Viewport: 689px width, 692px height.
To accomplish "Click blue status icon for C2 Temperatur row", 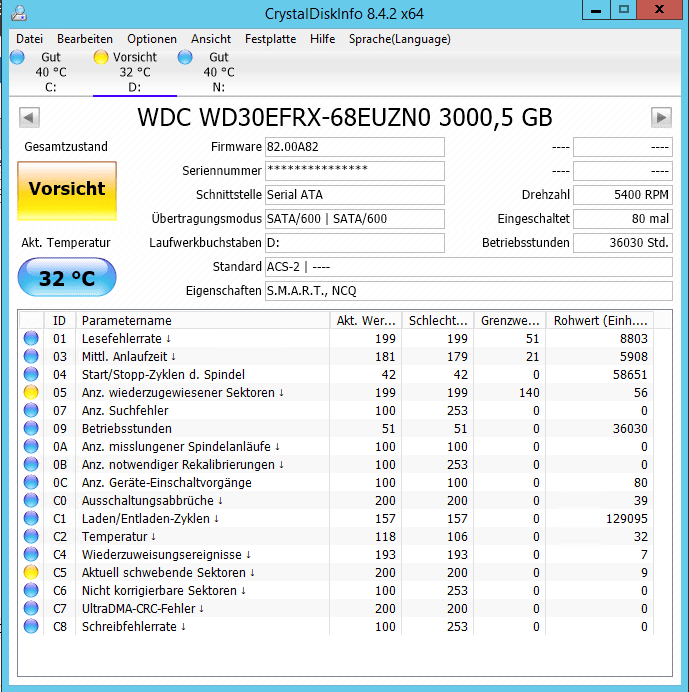I will (31, 537).
